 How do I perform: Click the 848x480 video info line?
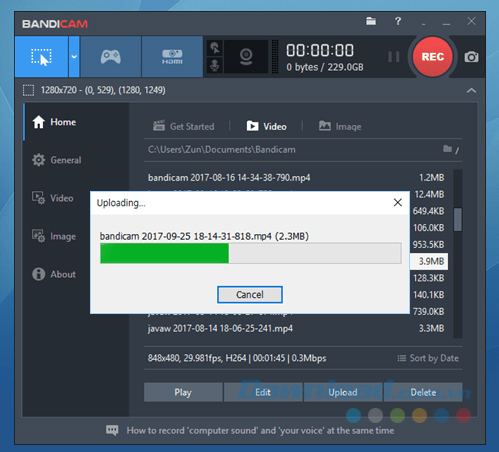[237, 358]
